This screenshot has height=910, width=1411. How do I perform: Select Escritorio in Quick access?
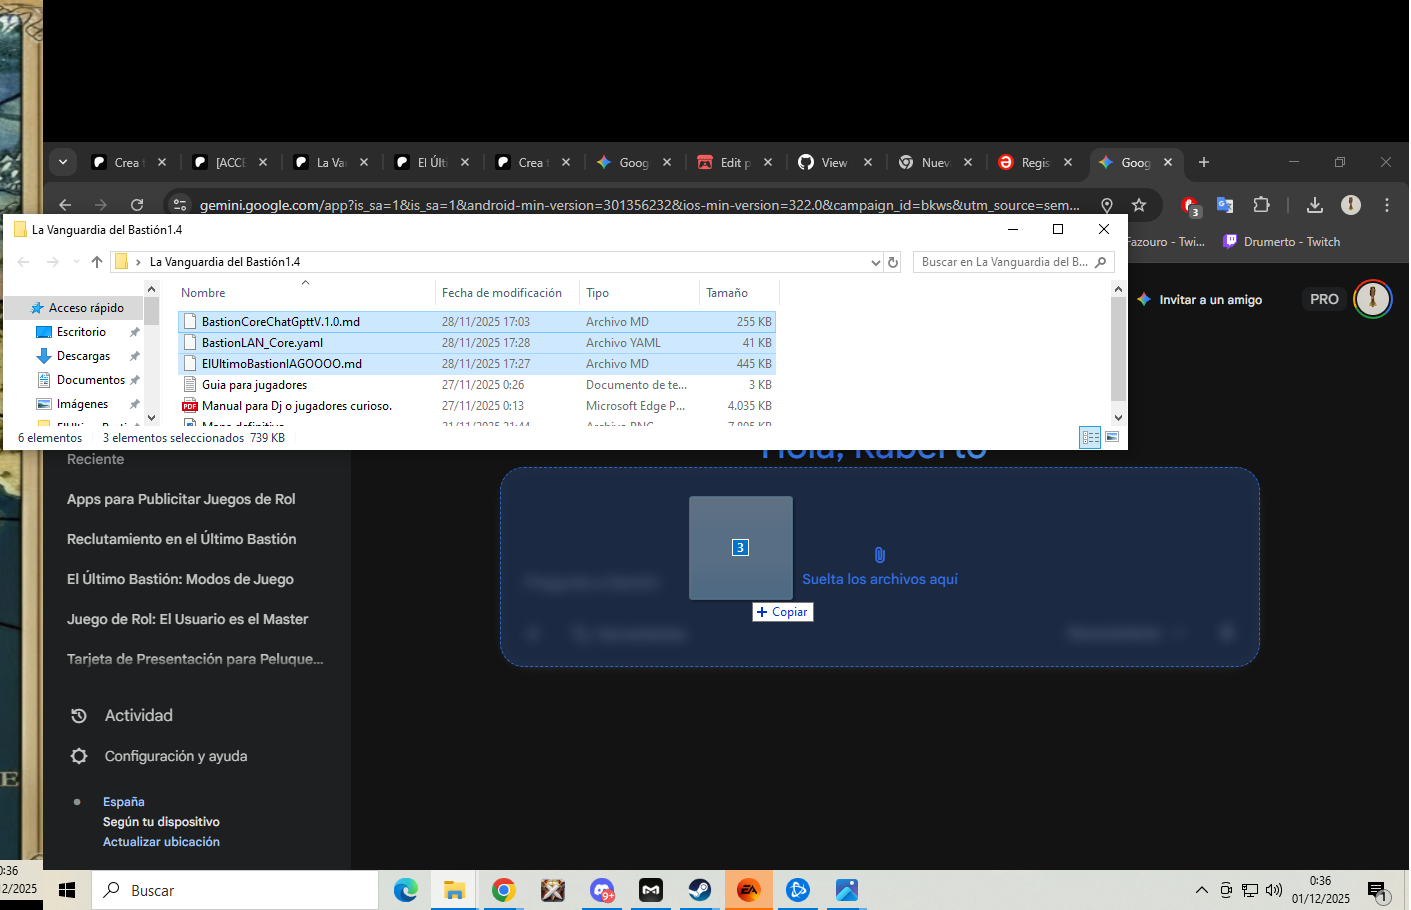pyautogui.click(x=81, y=332)
